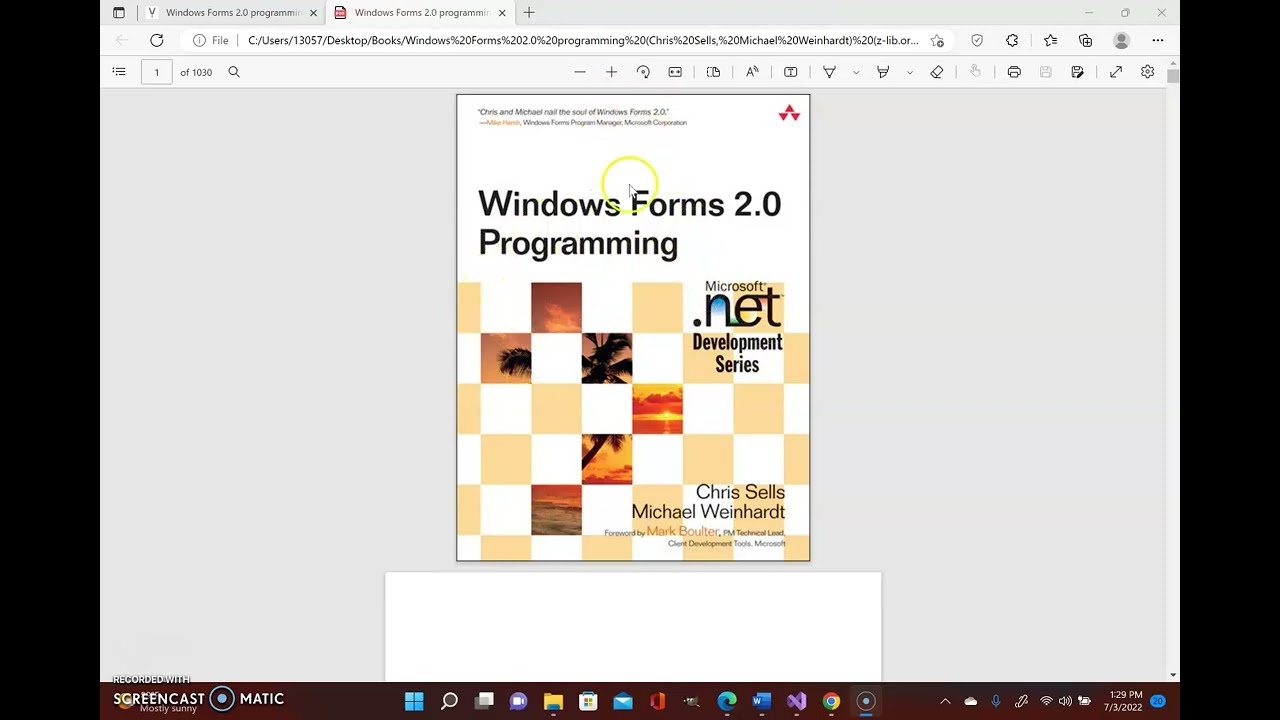Open Mail app from taskbar
The height and width of the screenshot is (720, 1280).
coord(623,701)
